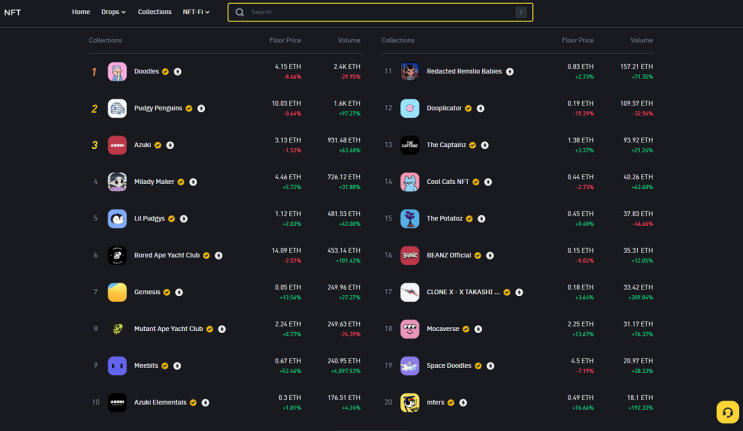This screenshot has height=431, width=743.
Task: Click the Mutant Ape Yacht Club avatar
Action: click(117, 329)
